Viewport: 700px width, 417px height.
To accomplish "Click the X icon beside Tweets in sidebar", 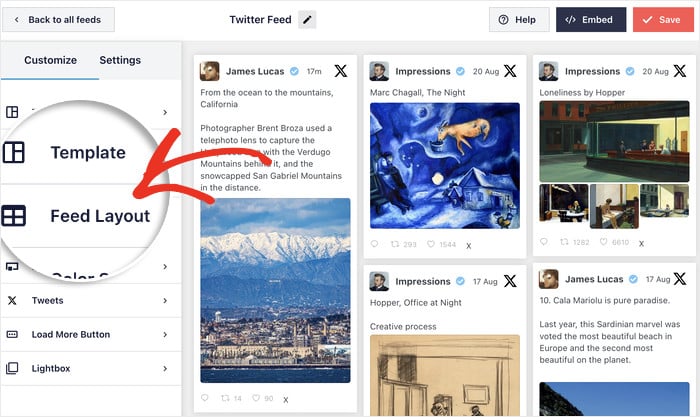I will pyautogui.click(x=12, y=300).
